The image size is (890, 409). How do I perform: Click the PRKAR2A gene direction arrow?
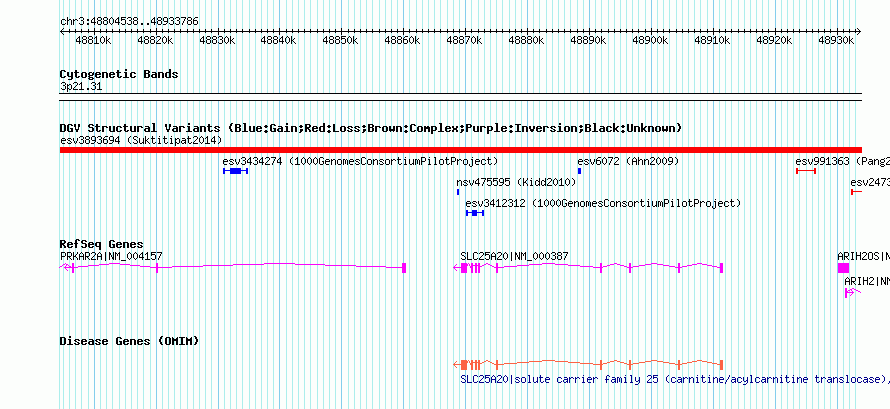64,268
